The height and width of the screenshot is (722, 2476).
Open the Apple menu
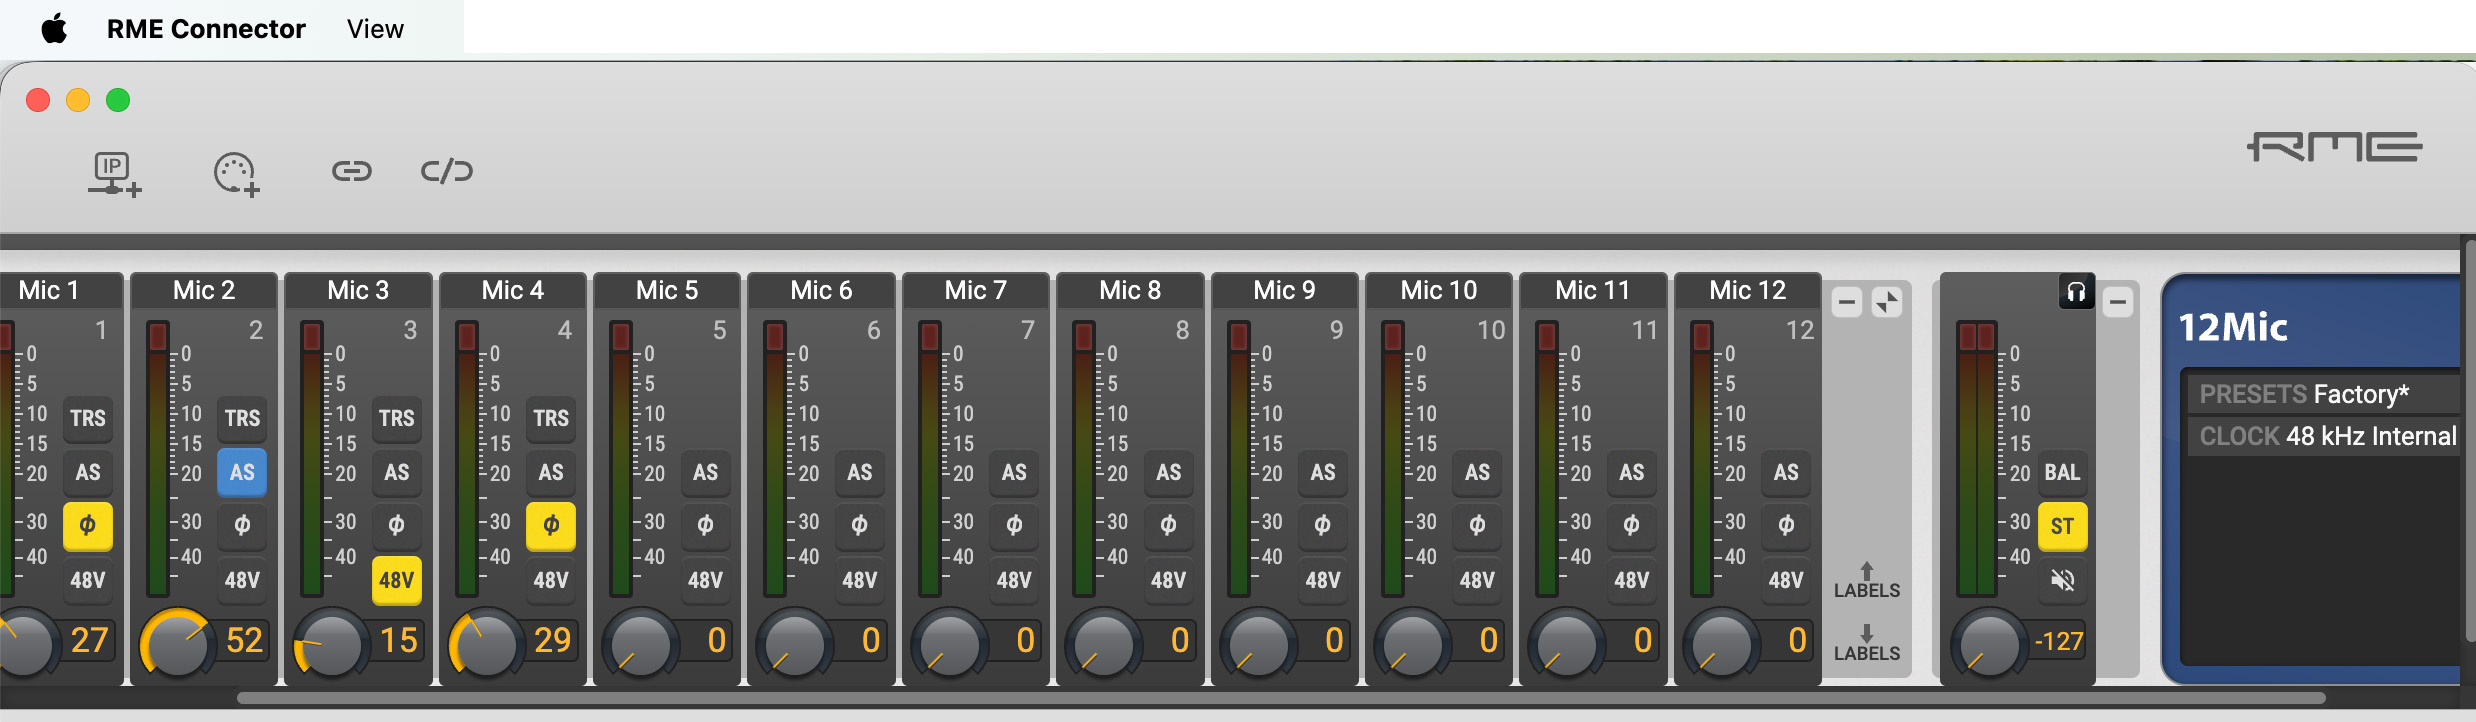54,28
